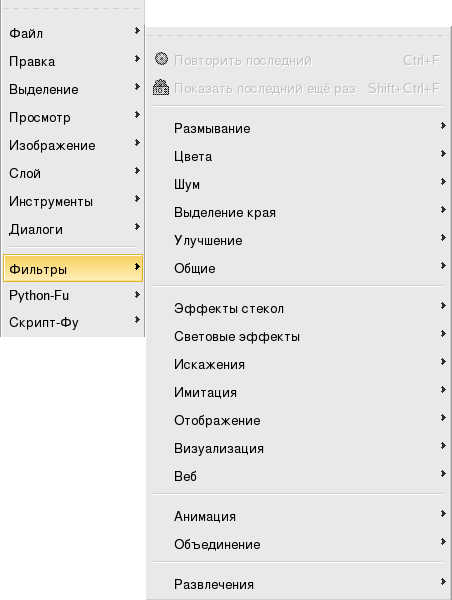Click the Показать последний ещё раз icon
Image resolution: width=452 pixels, height=600 pixels.
tap(161, 87)
